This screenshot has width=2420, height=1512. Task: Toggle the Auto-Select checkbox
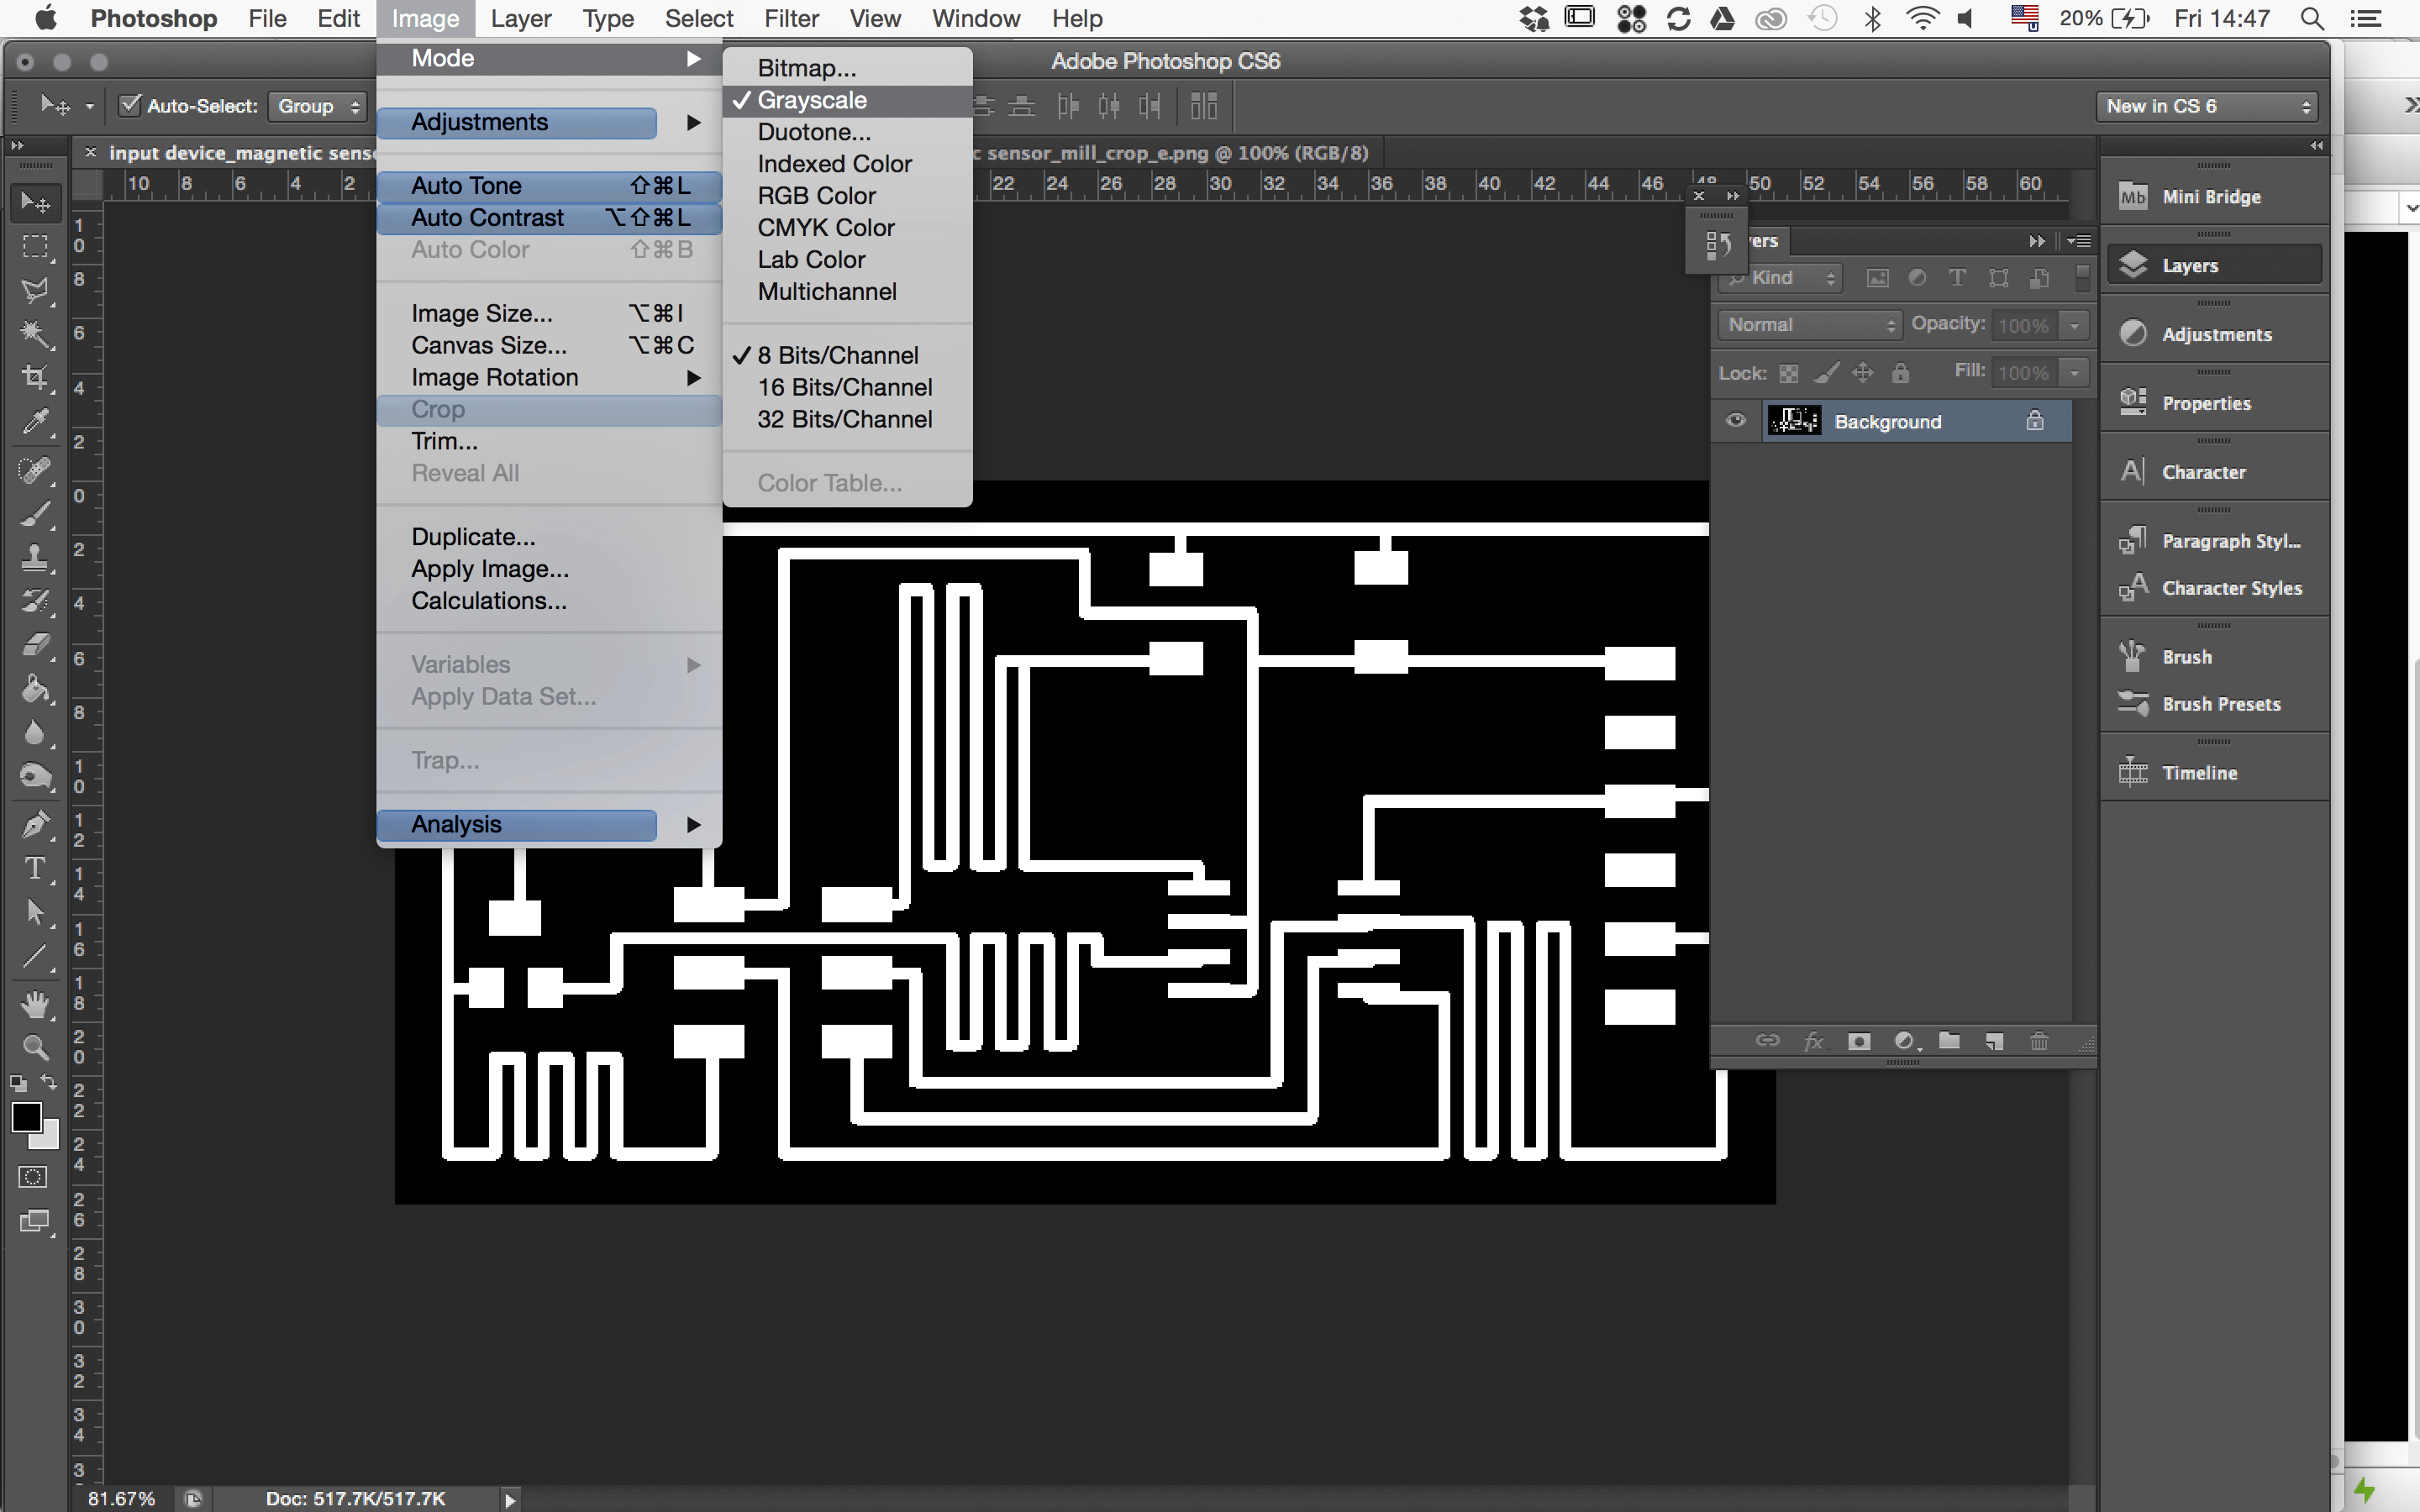click(x=130, y=105)
